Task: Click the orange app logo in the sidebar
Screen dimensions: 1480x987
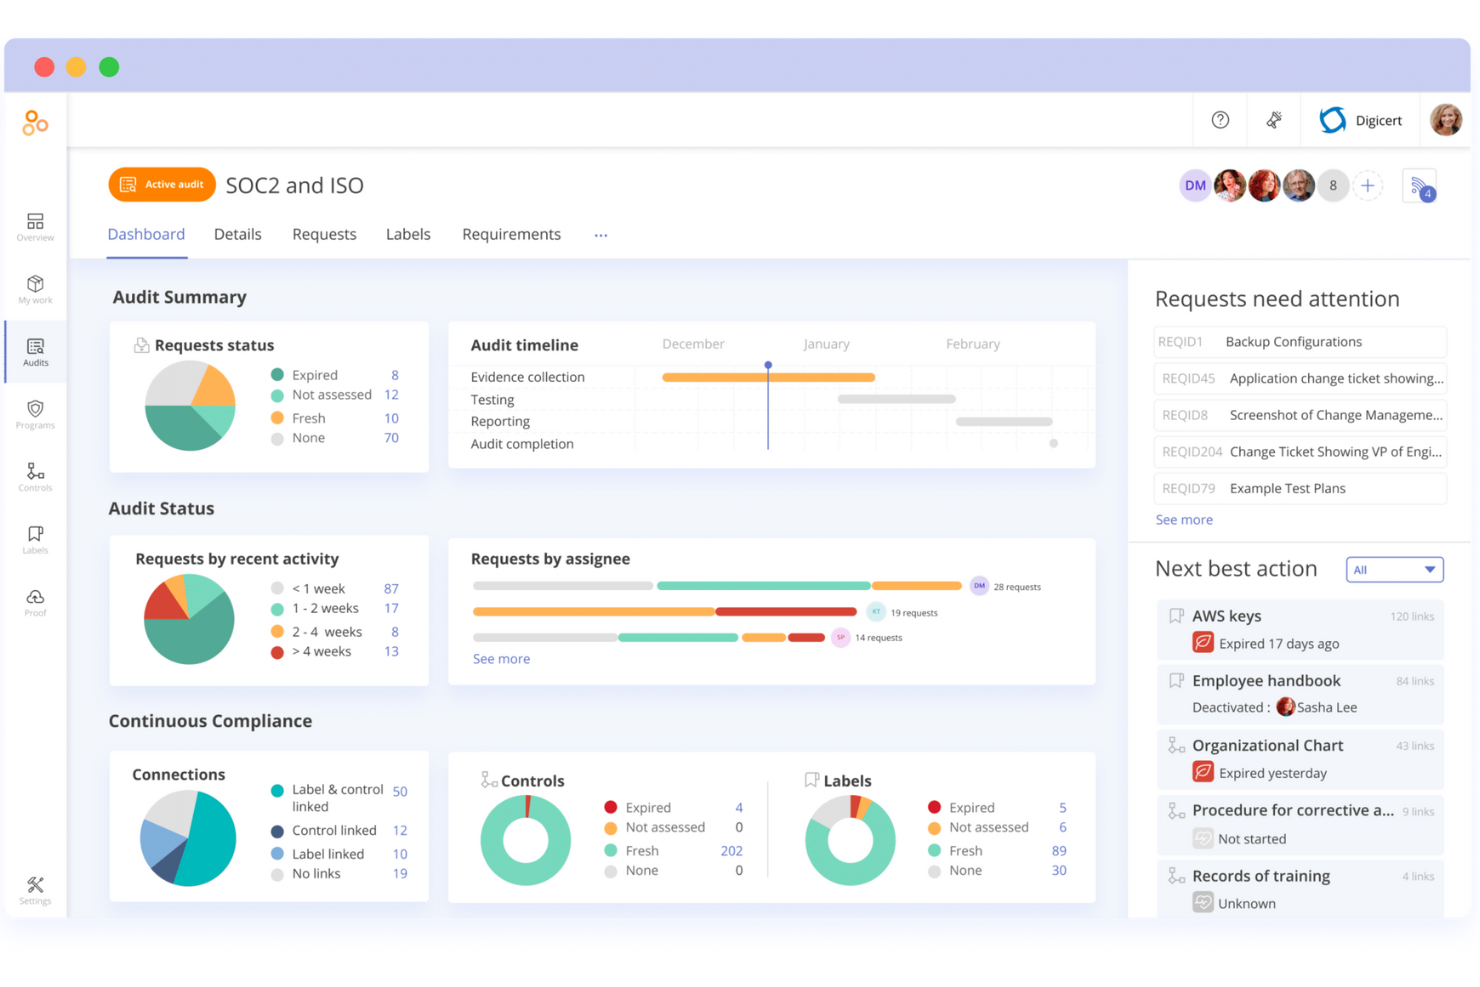Action: pos(35,123)
